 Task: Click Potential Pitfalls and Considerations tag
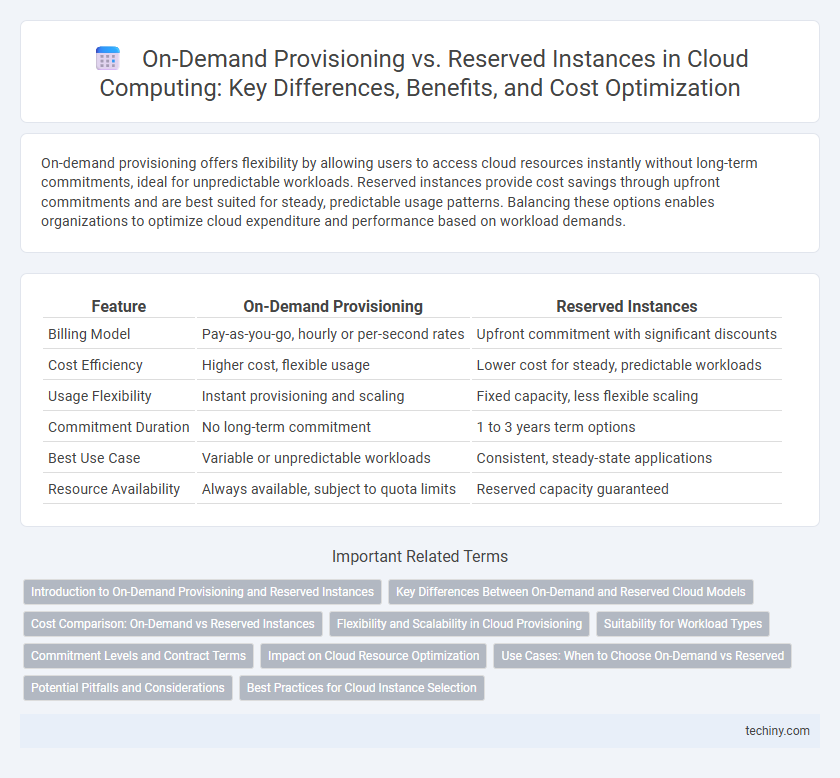128,687
